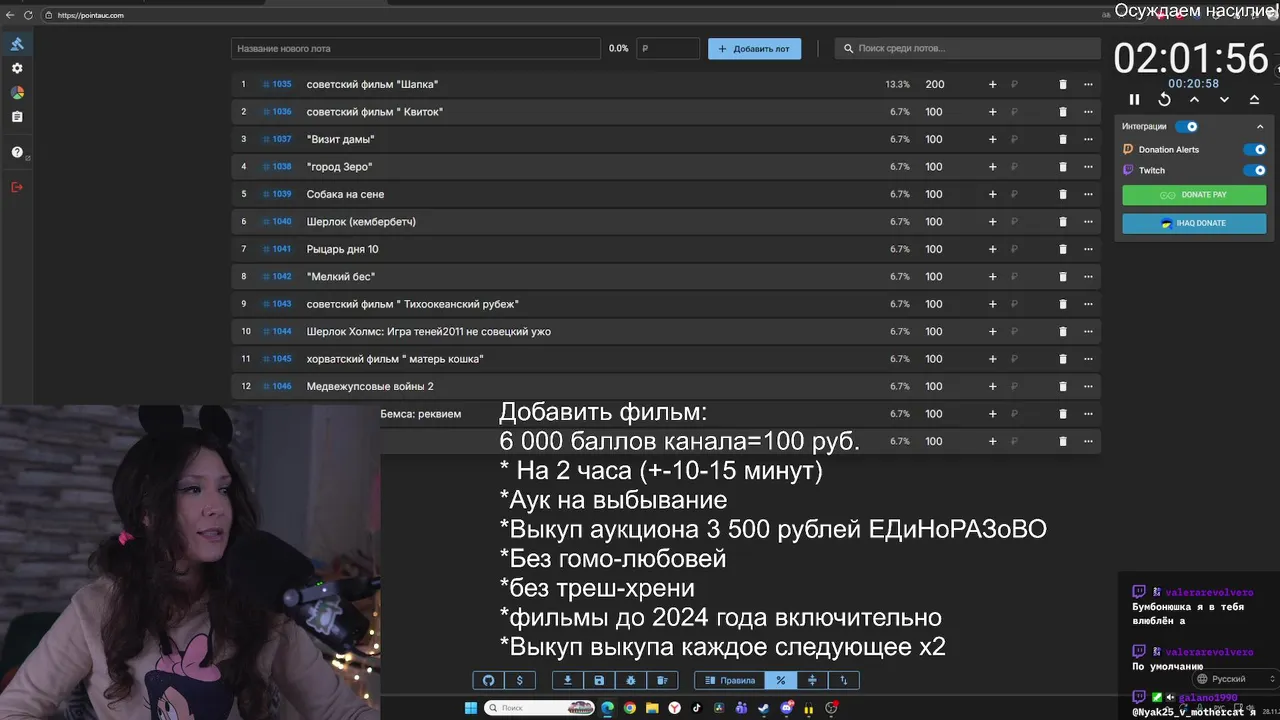The width and height of the screenshot is (1280, 720).
Task: Click the clear all lots trash icon
Action: pos(662,680)
